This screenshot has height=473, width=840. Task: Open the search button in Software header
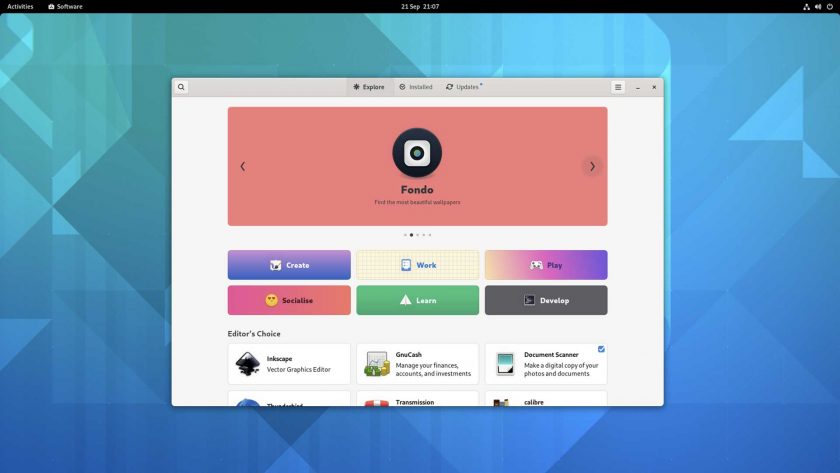pyautogui.click(x=182, y=87)
